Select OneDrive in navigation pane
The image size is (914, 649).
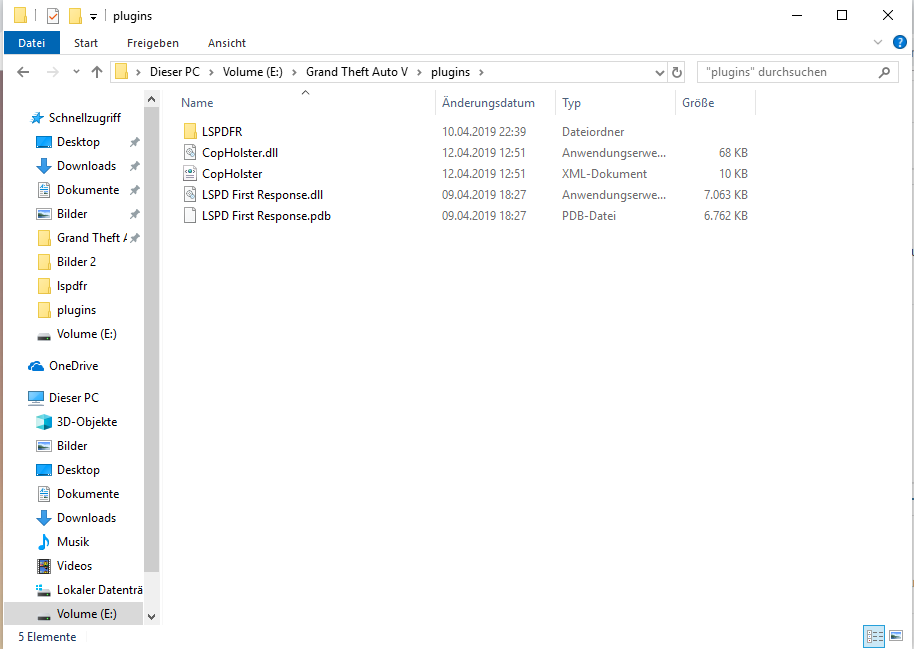(x=73, y=366)
